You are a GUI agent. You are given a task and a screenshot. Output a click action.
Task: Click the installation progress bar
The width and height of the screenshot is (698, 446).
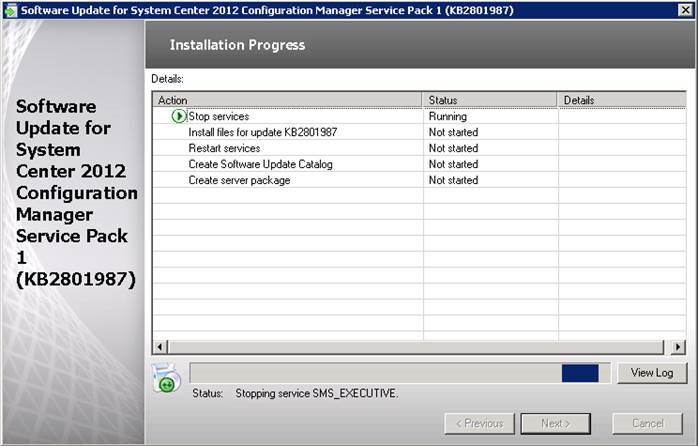(x=398, y=373)
